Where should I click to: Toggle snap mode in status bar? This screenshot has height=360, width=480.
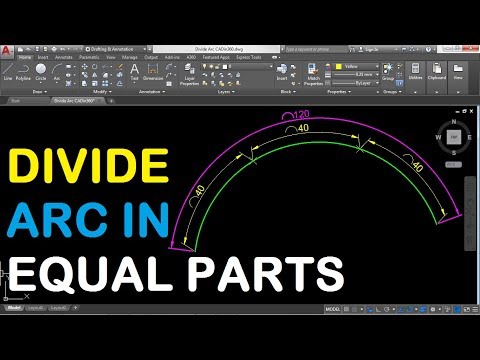pyautogui.click(x=355, y=309)
